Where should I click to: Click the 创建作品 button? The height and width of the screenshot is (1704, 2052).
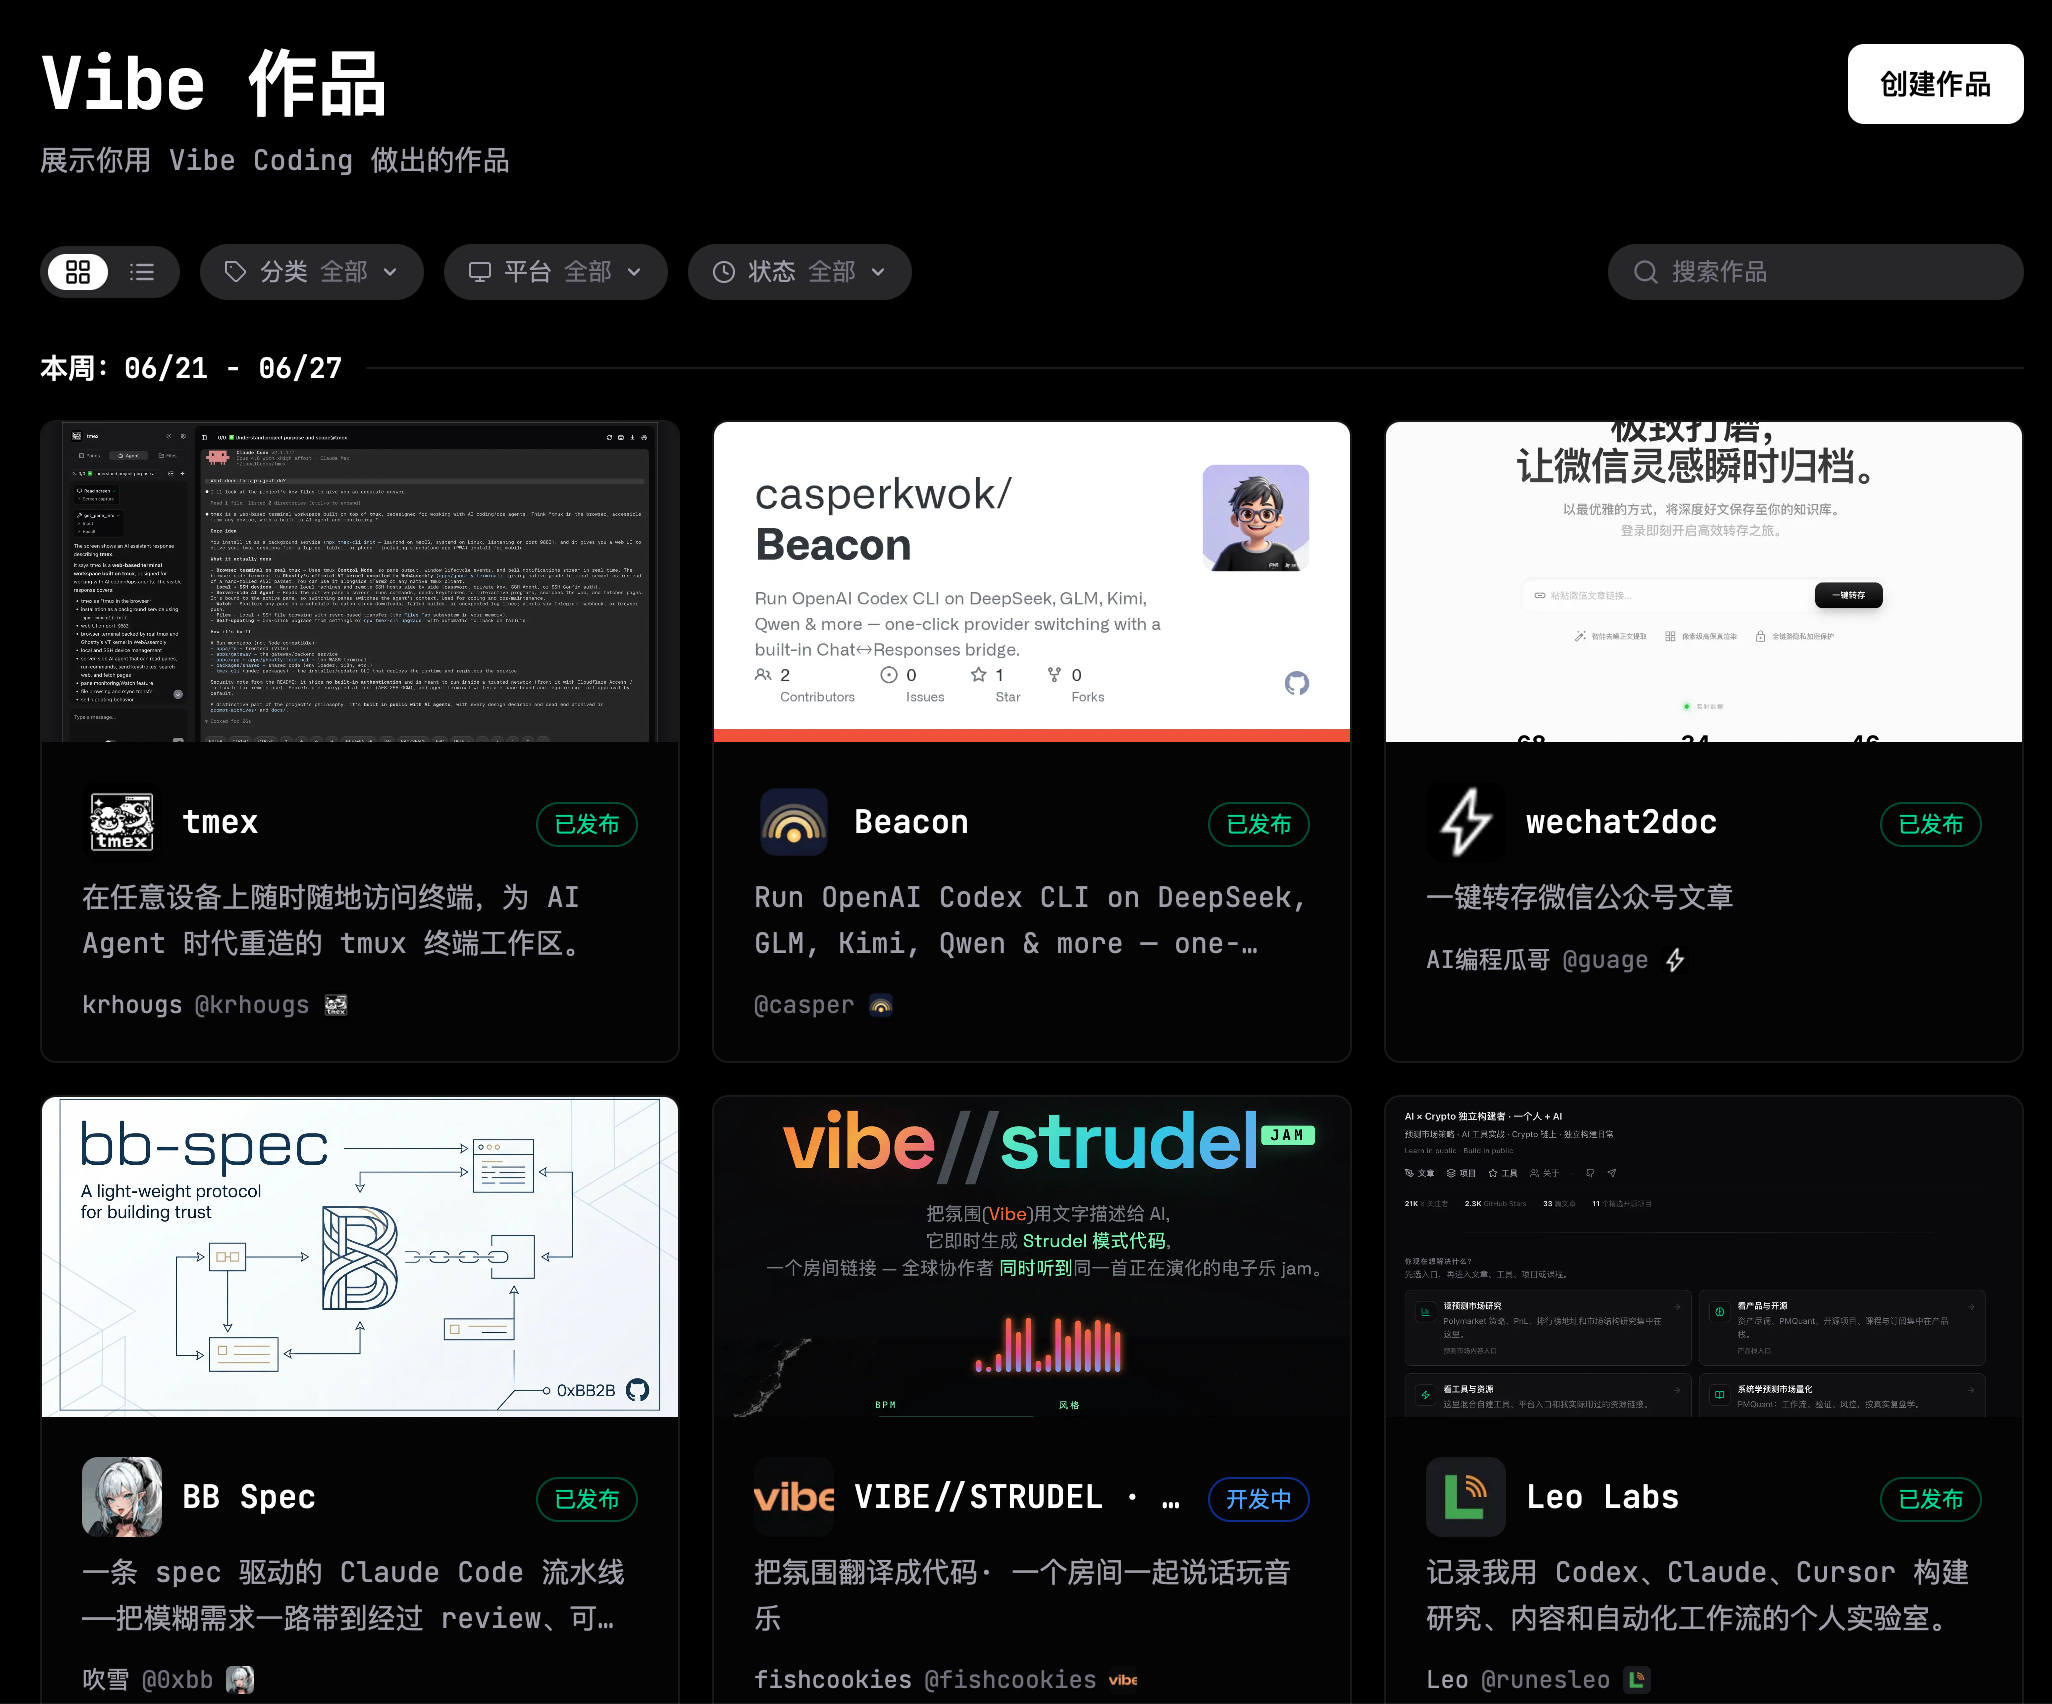coord(1935,84)
